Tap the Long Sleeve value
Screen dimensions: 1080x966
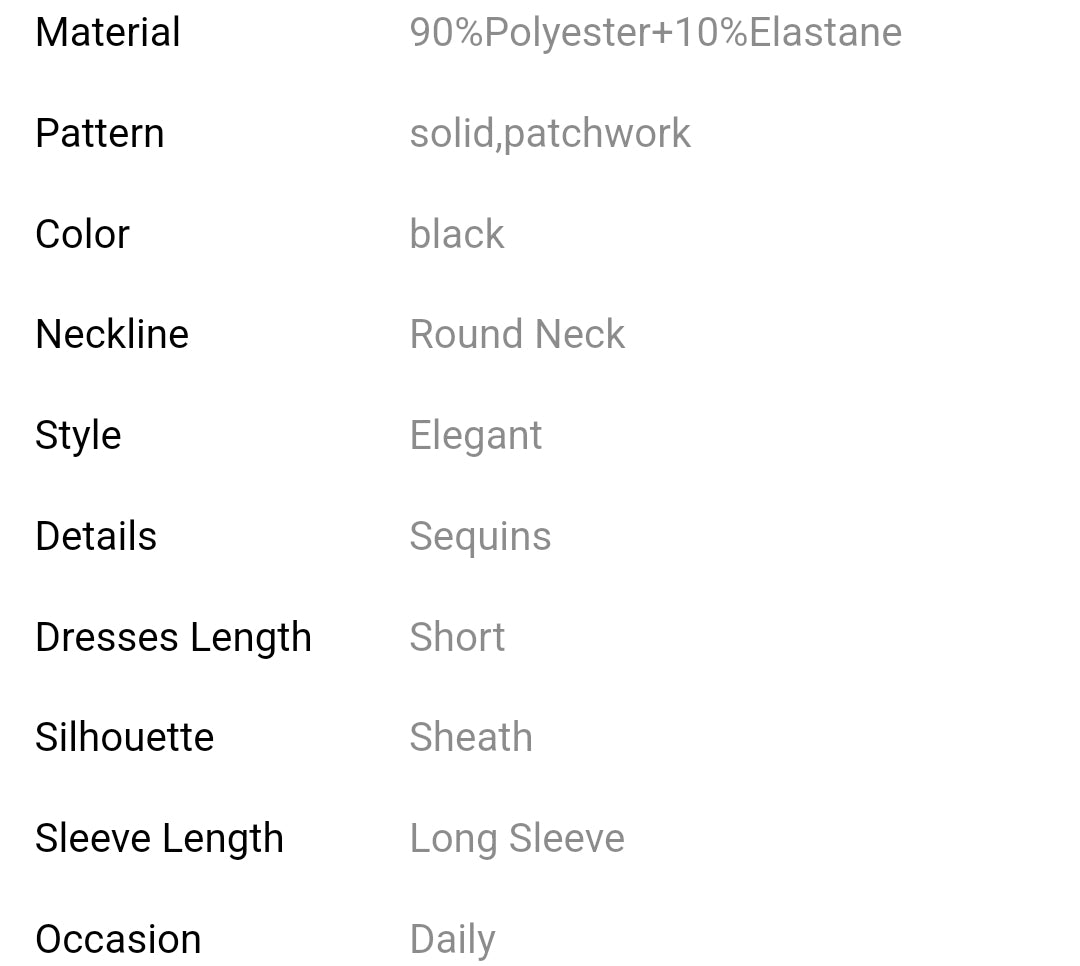[517, 838]
